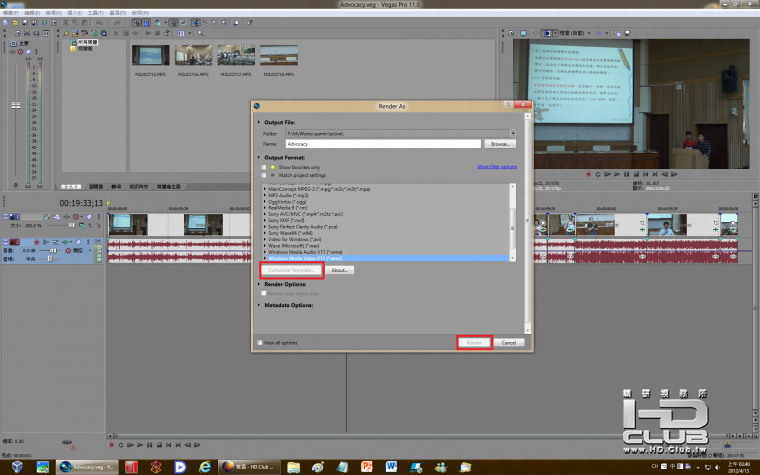Click the video track level slider

72,225
